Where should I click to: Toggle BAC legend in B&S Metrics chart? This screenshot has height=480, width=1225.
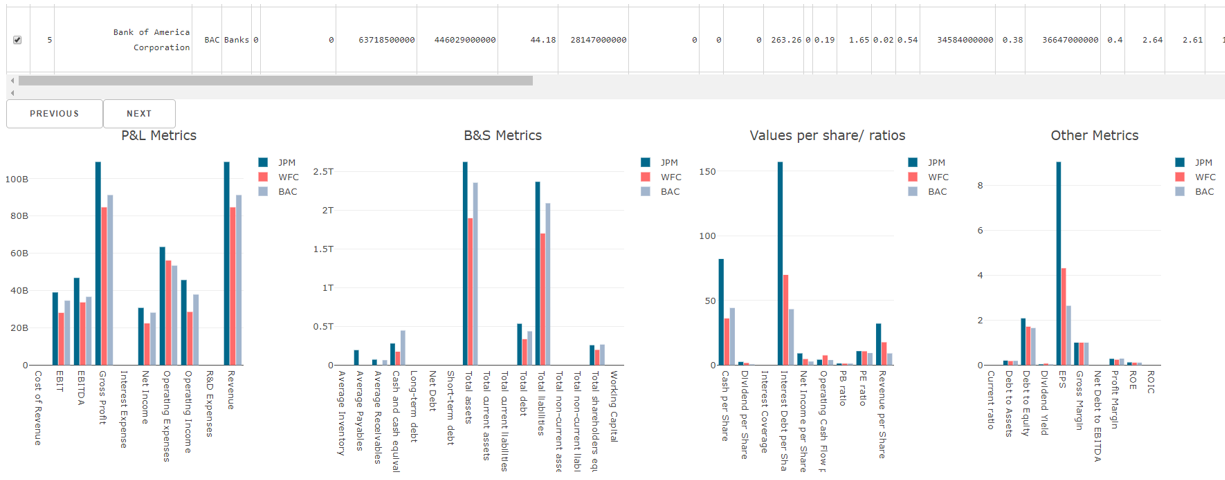(661, 191)
